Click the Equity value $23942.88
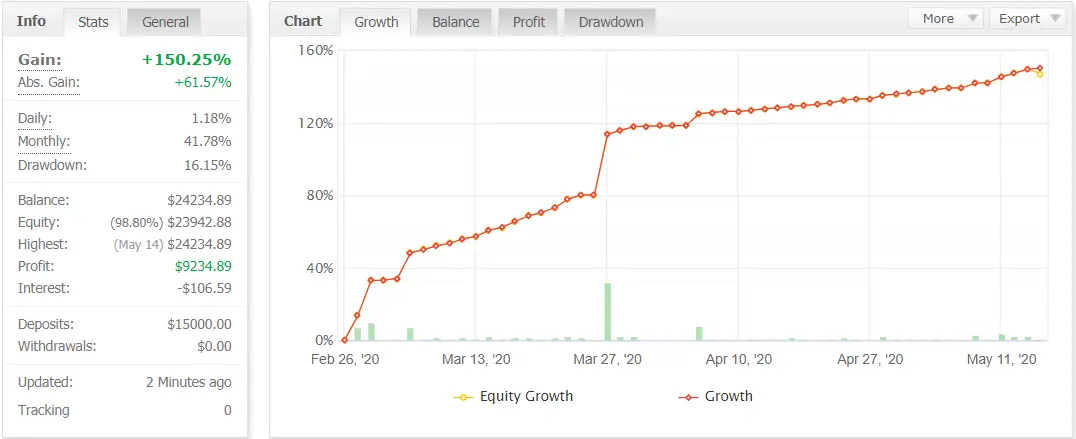 pos(199,222)
